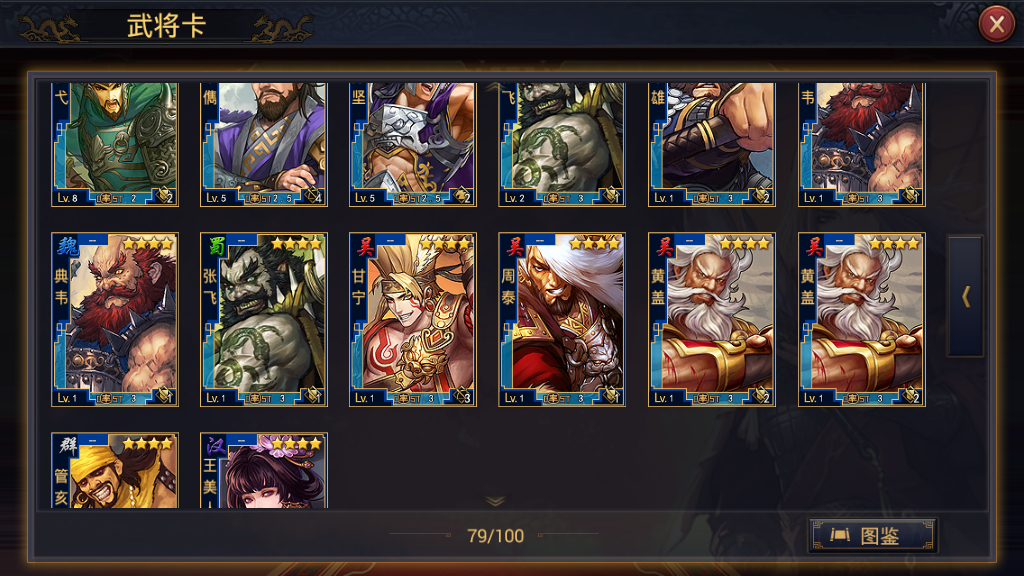Click the up chevron above the card list
The height and width of the screenshot is (576, 1024).
pyautogui.click(x=494, y=86)
